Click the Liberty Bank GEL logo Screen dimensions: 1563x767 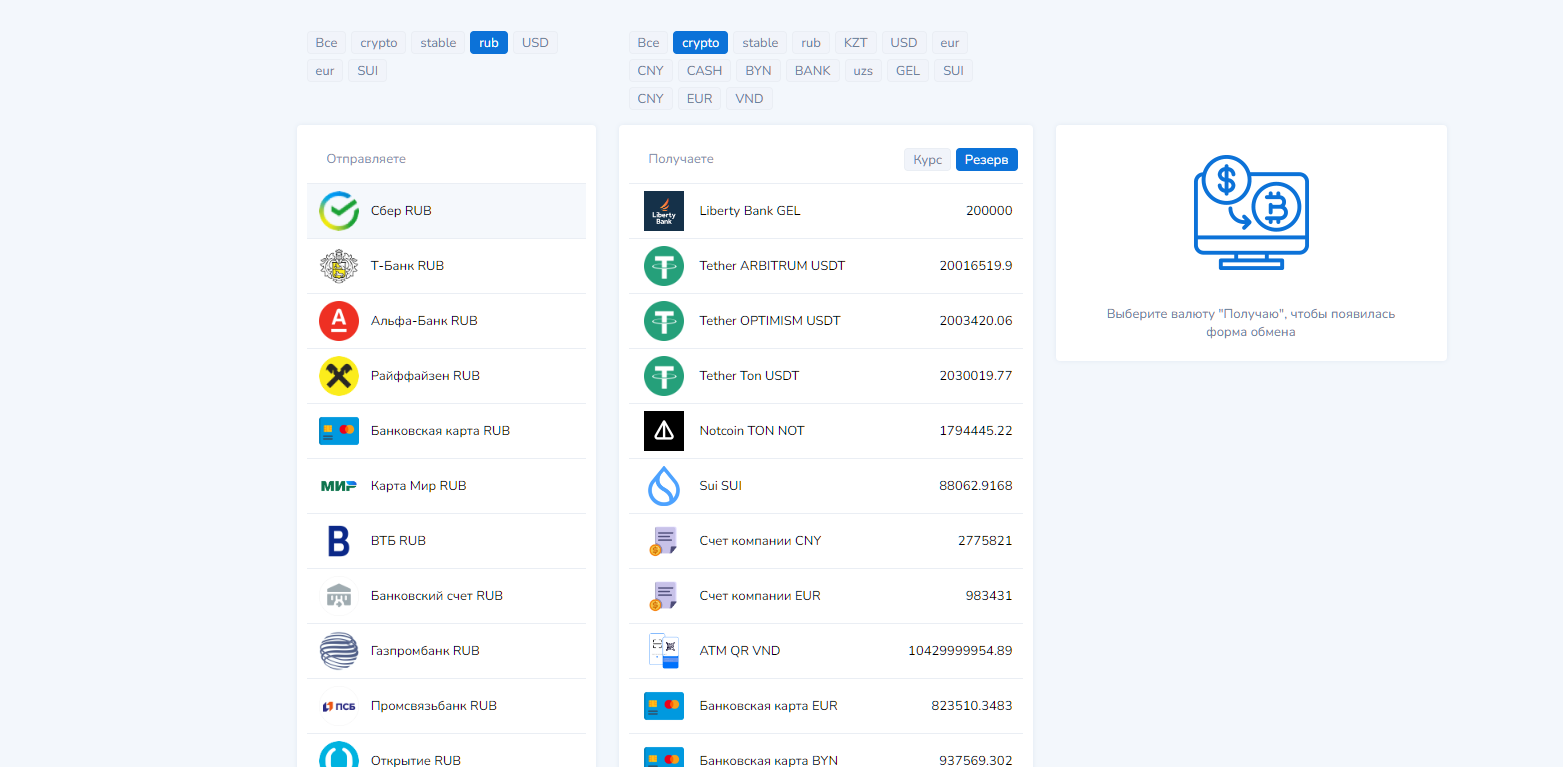point(664,211)
